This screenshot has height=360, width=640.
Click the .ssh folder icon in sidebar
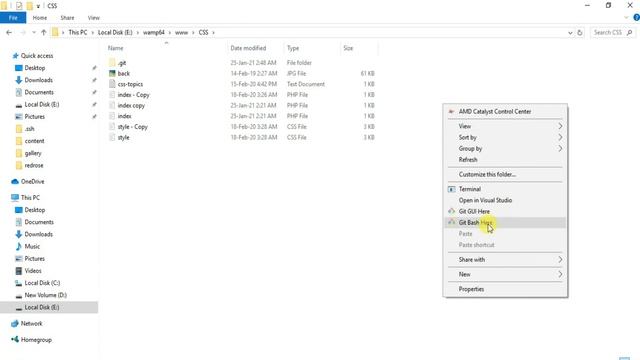19,129
